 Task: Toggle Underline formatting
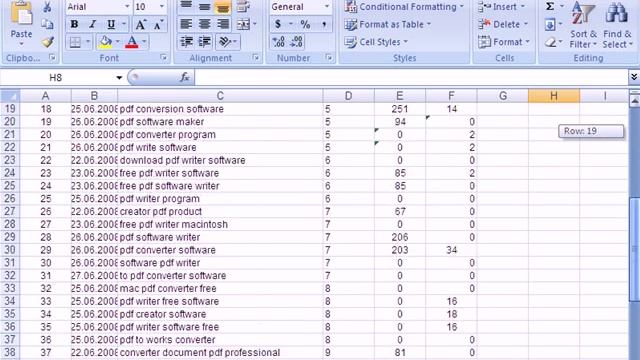[111, 24]
